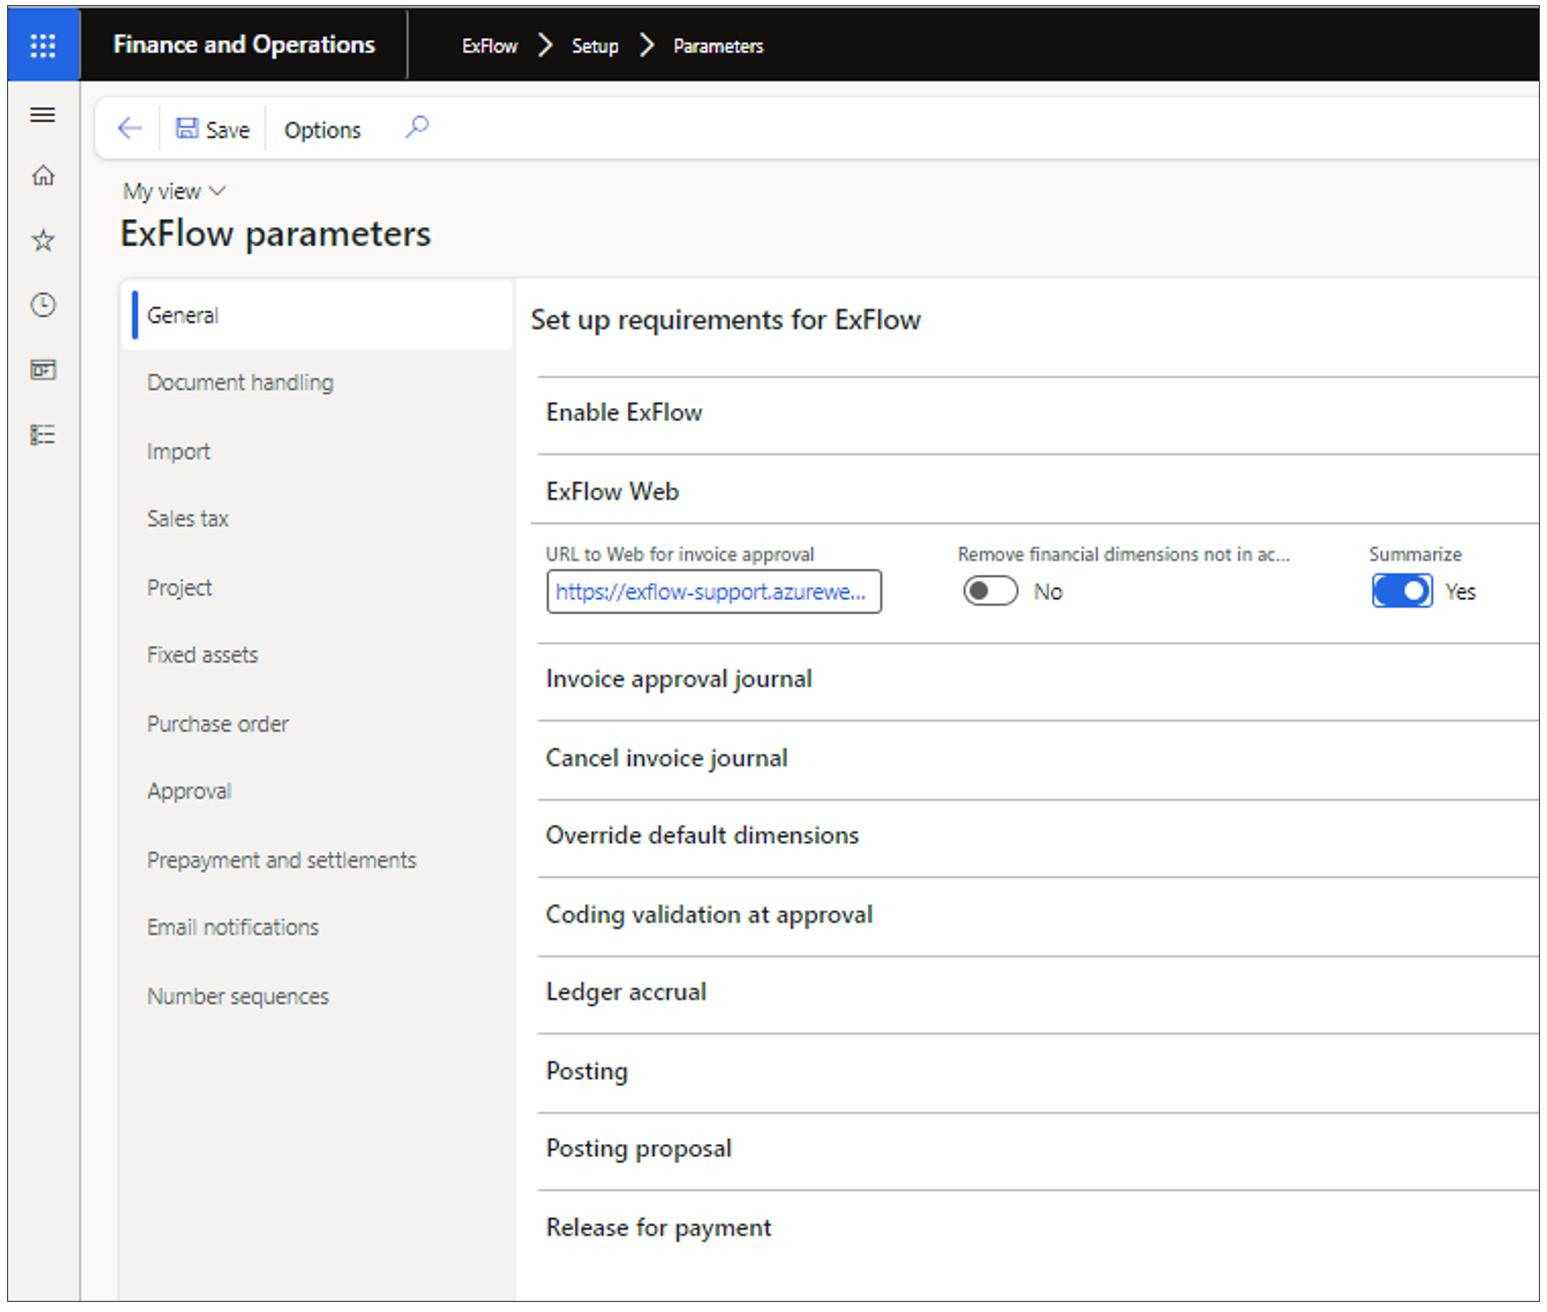The image size is (1547, 1312).
Task: Select the Import tab
Action: pyautogui.click(x=317, y=452)
